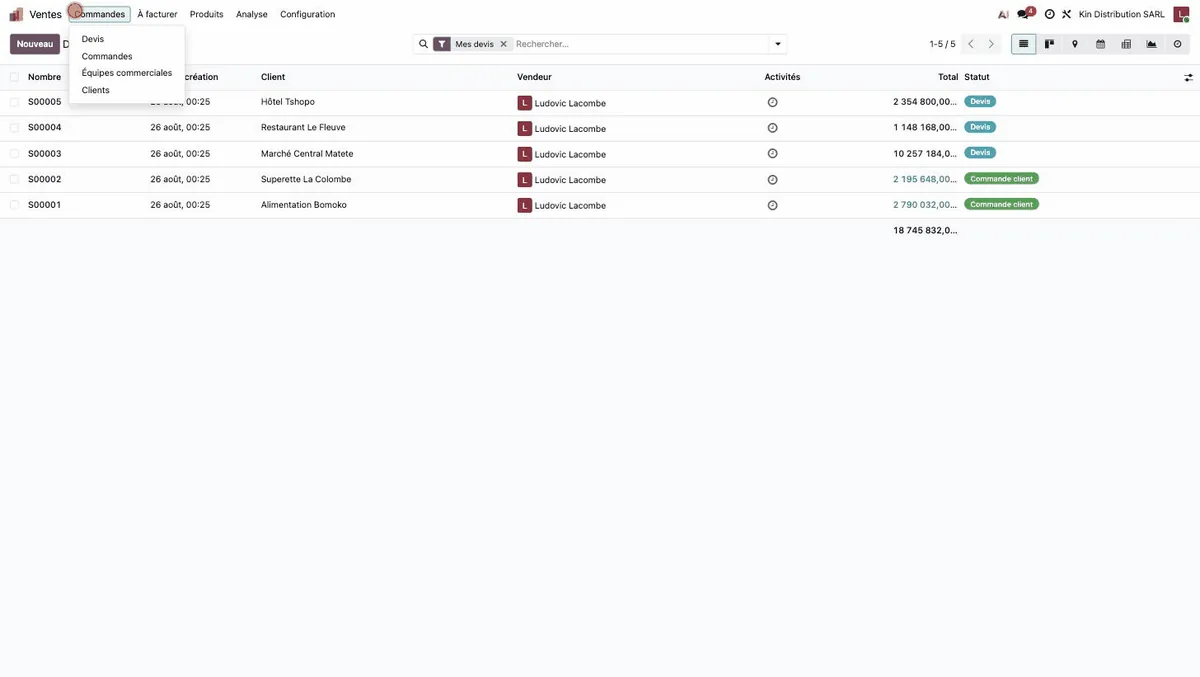Click total 10 257 184,00
Screen dimensions: 1200x677
point(925,154)
